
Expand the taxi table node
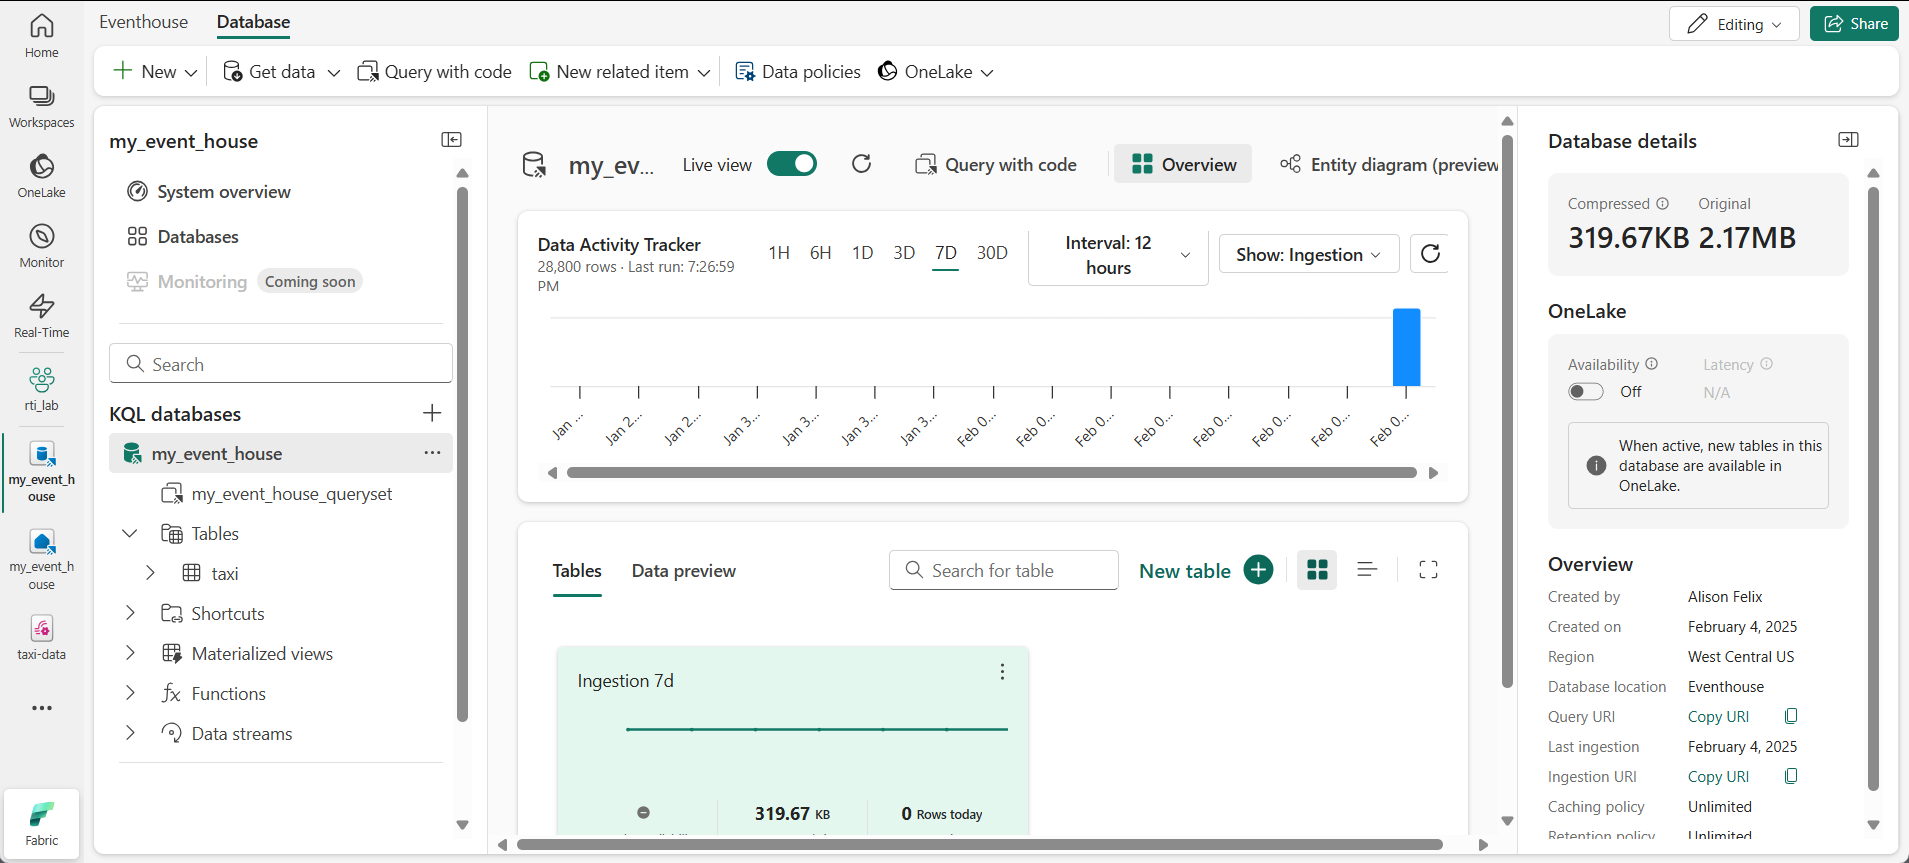click(x=150, y=573)
